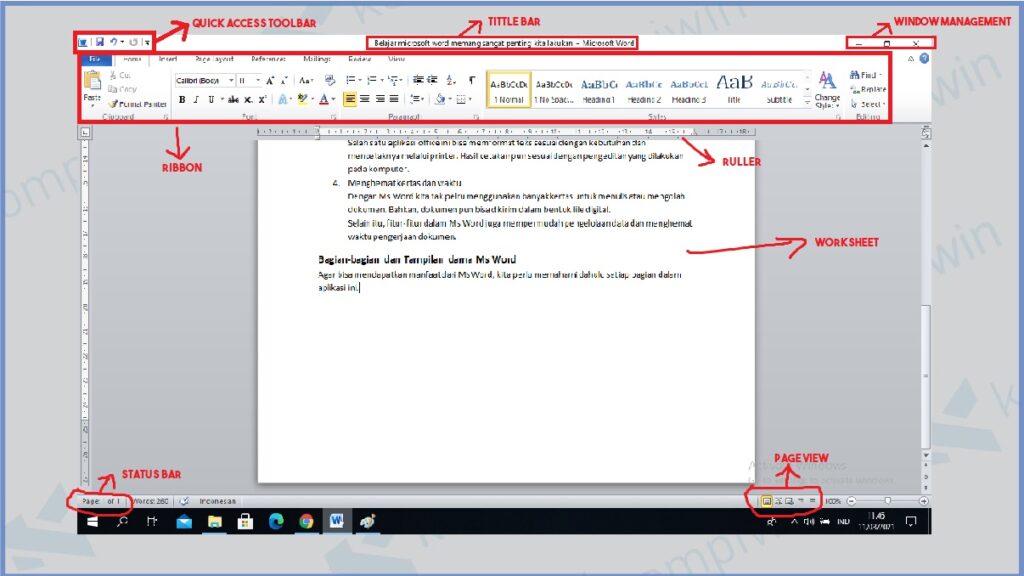Expand the font size dropdown
This screenshot has width=1024, height=576.
pyautogui.click(x=257, y=80)
